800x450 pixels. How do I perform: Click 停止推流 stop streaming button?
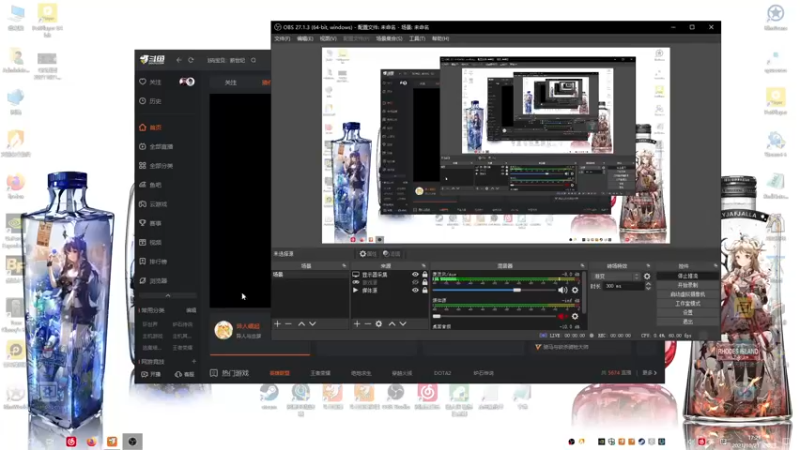coord(687,276)
